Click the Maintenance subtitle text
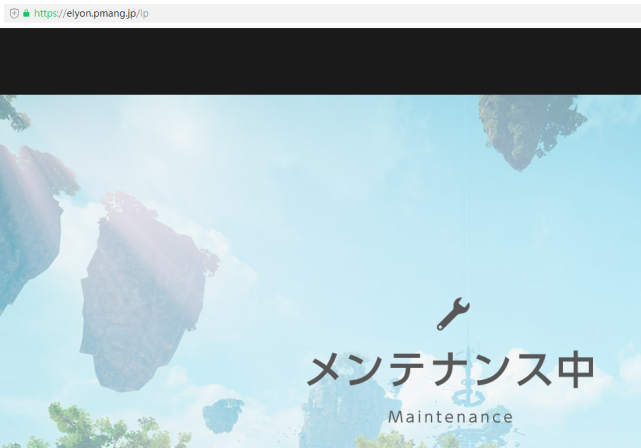 [450, 417]
